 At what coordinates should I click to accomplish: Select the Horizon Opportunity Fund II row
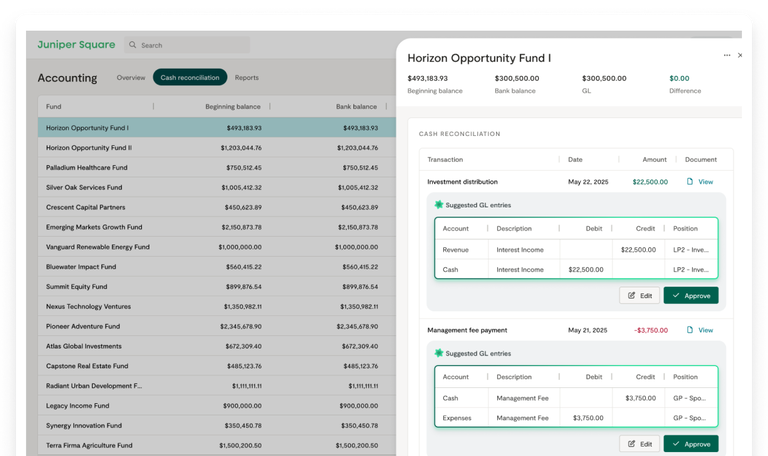[216, 147]
